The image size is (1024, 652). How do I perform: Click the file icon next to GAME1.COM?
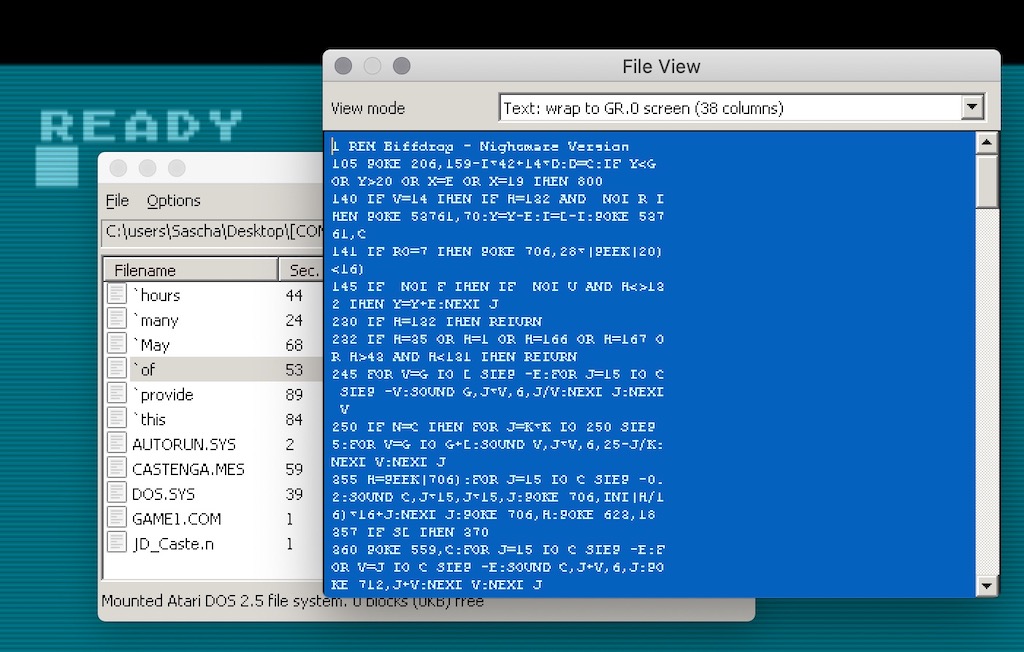click(117, 517)
